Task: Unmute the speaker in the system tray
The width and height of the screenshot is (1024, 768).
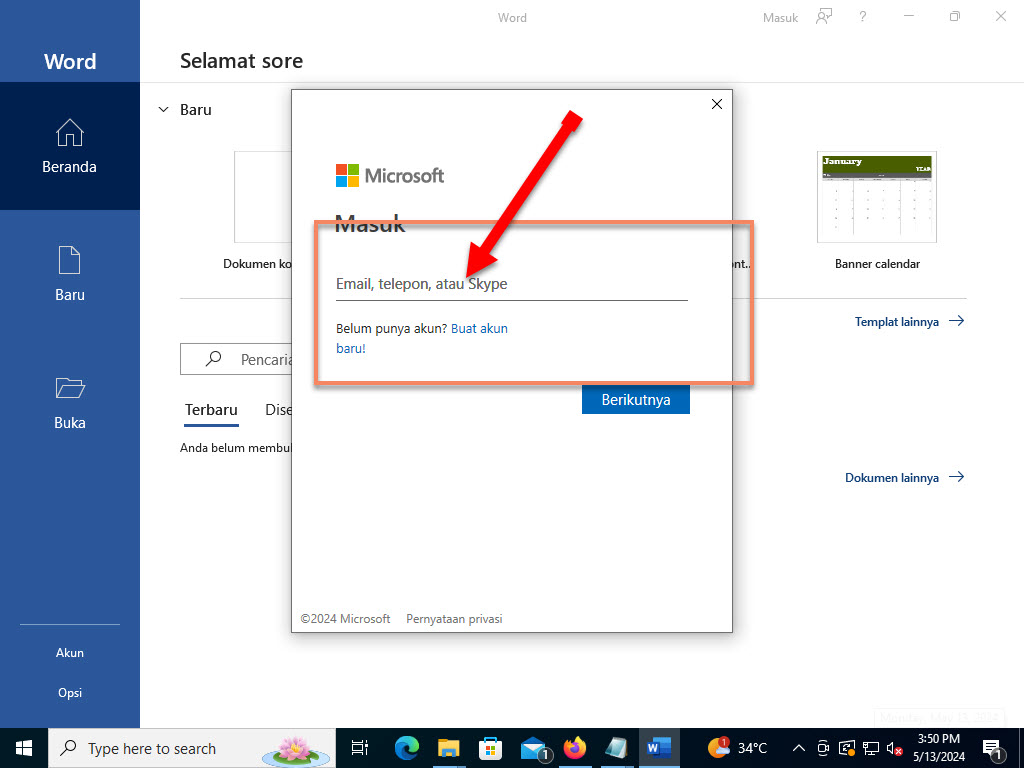Action: click(893, 747)
